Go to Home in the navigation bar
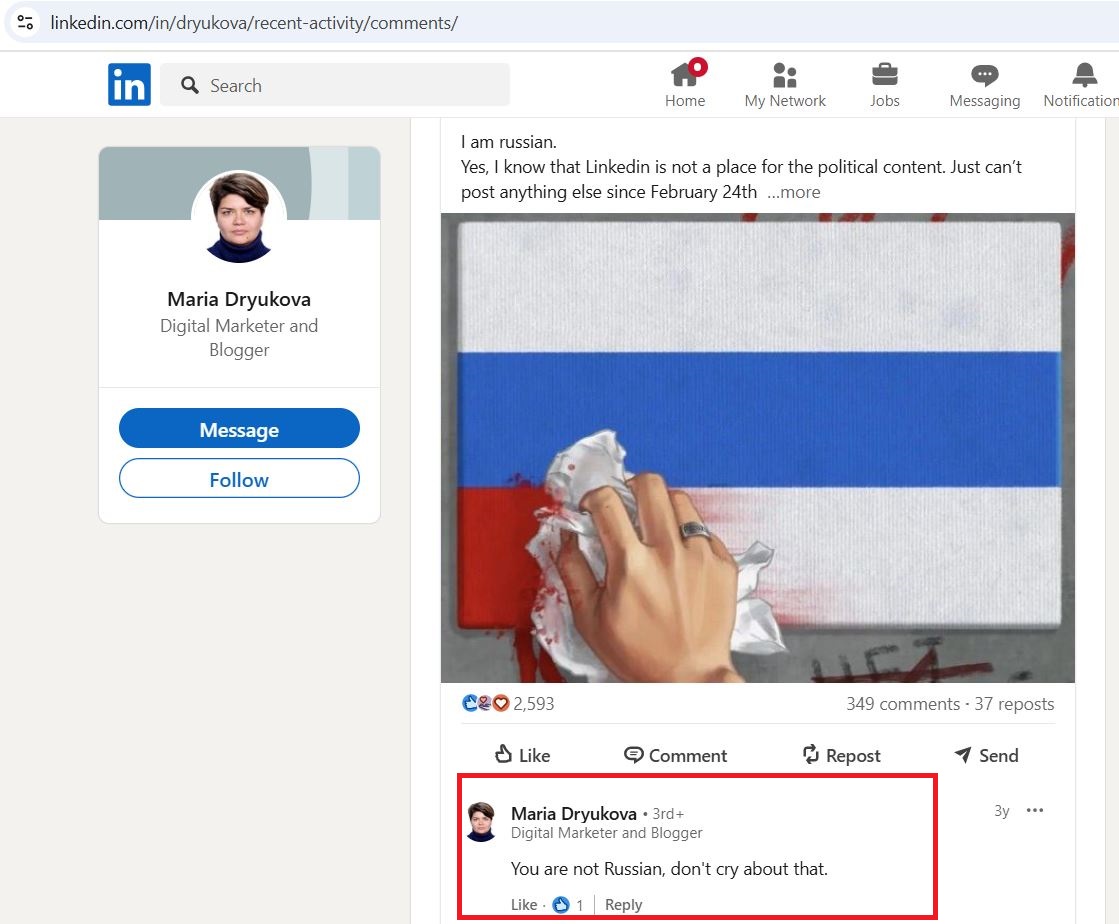This screenshot has width=1119, height=924. click(685, 84)
